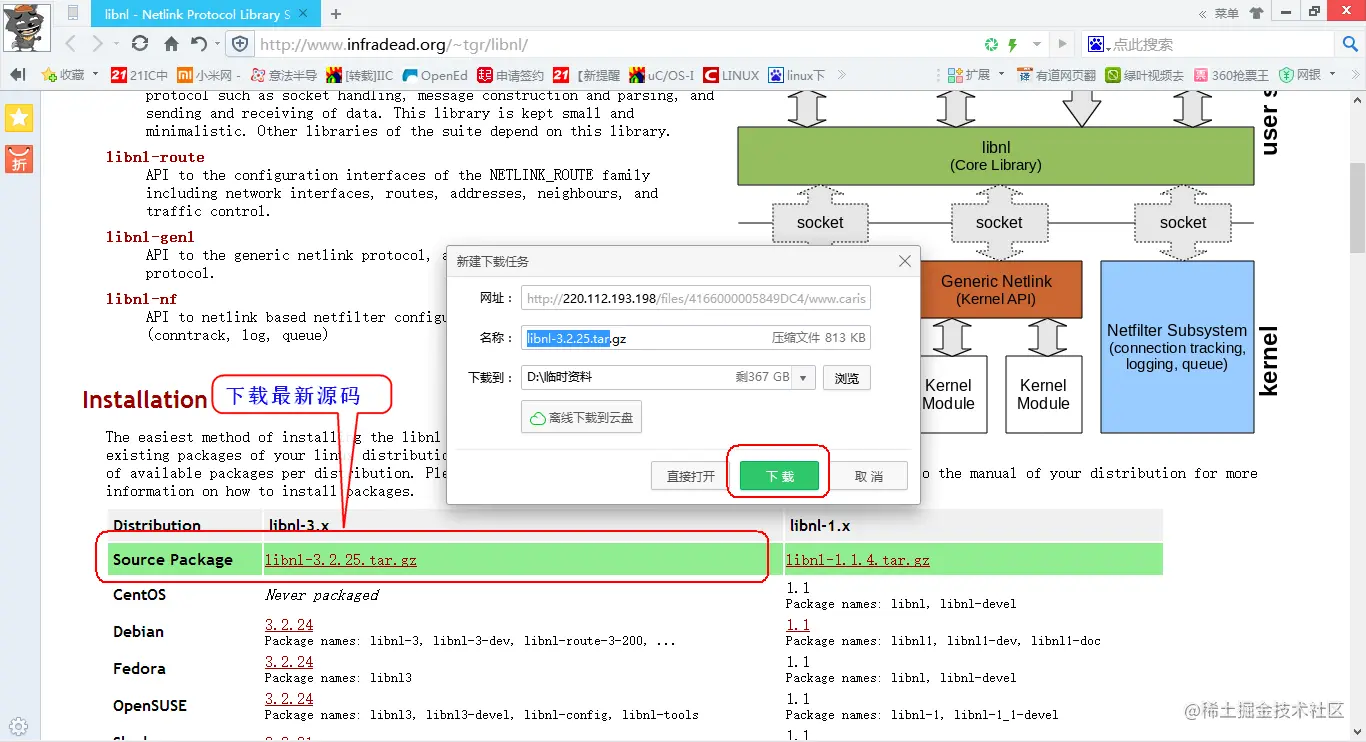Open the OpenEd bookmark
This screenshot has height=742, width=1366.
(434, 75)
